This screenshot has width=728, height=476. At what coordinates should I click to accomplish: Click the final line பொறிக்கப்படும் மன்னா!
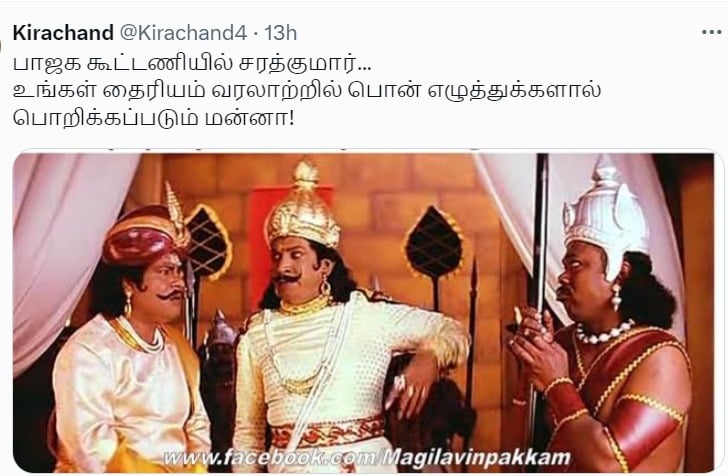[x=154, y=118]
